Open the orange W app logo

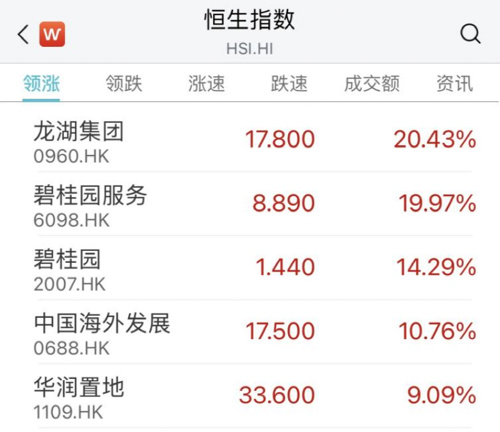pyautogui.click(x=52, y=34)
